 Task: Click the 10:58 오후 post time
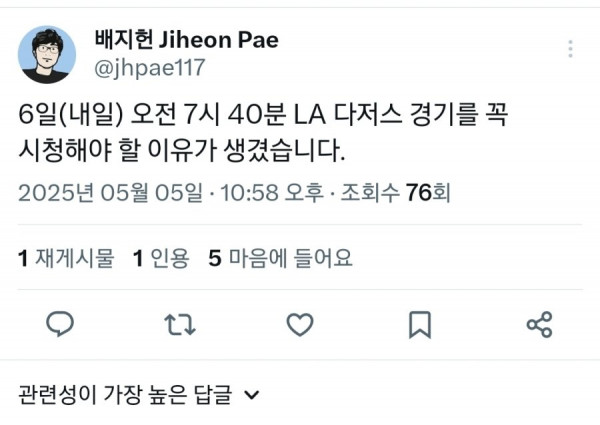pyautogui.click(x=272, y=192)
